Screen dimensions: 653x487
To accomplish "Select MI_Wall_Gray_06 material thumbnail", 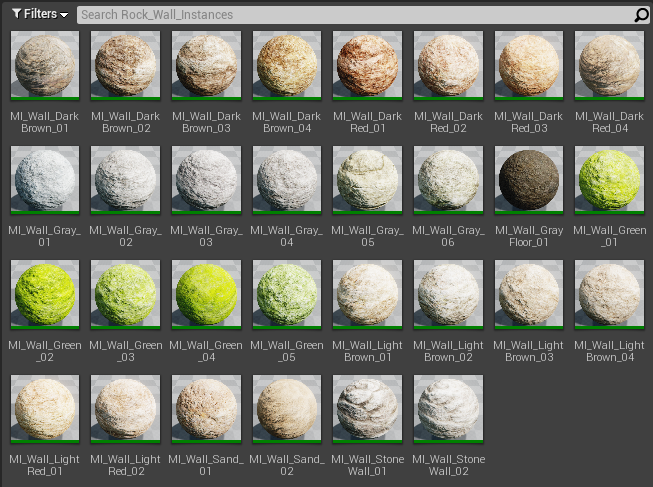I will [x=448, y=180].
